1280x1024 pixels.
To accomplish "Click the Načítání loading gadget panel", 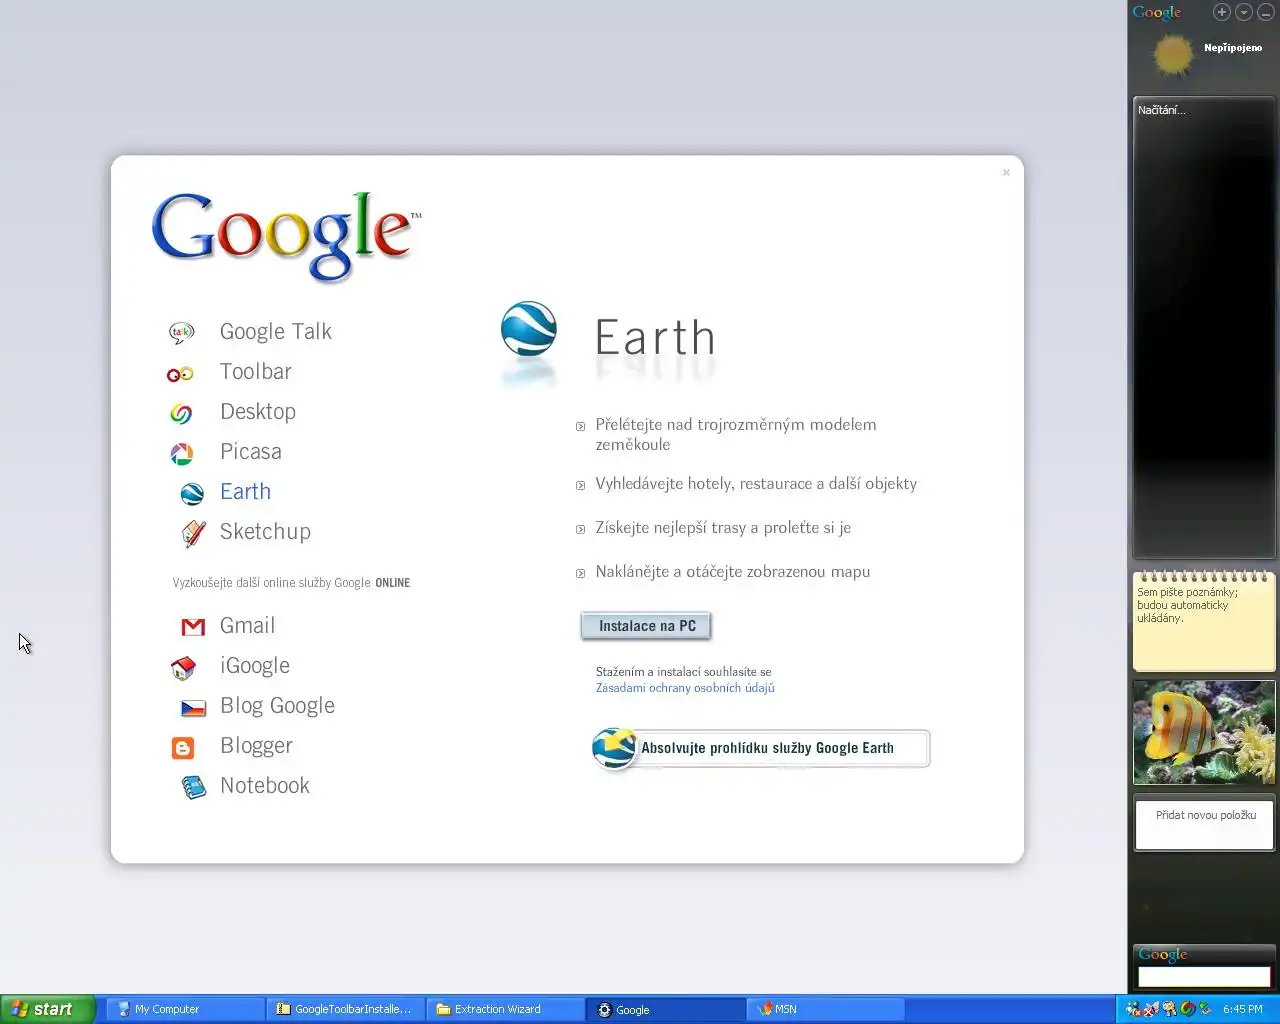I will point(1204,327).
